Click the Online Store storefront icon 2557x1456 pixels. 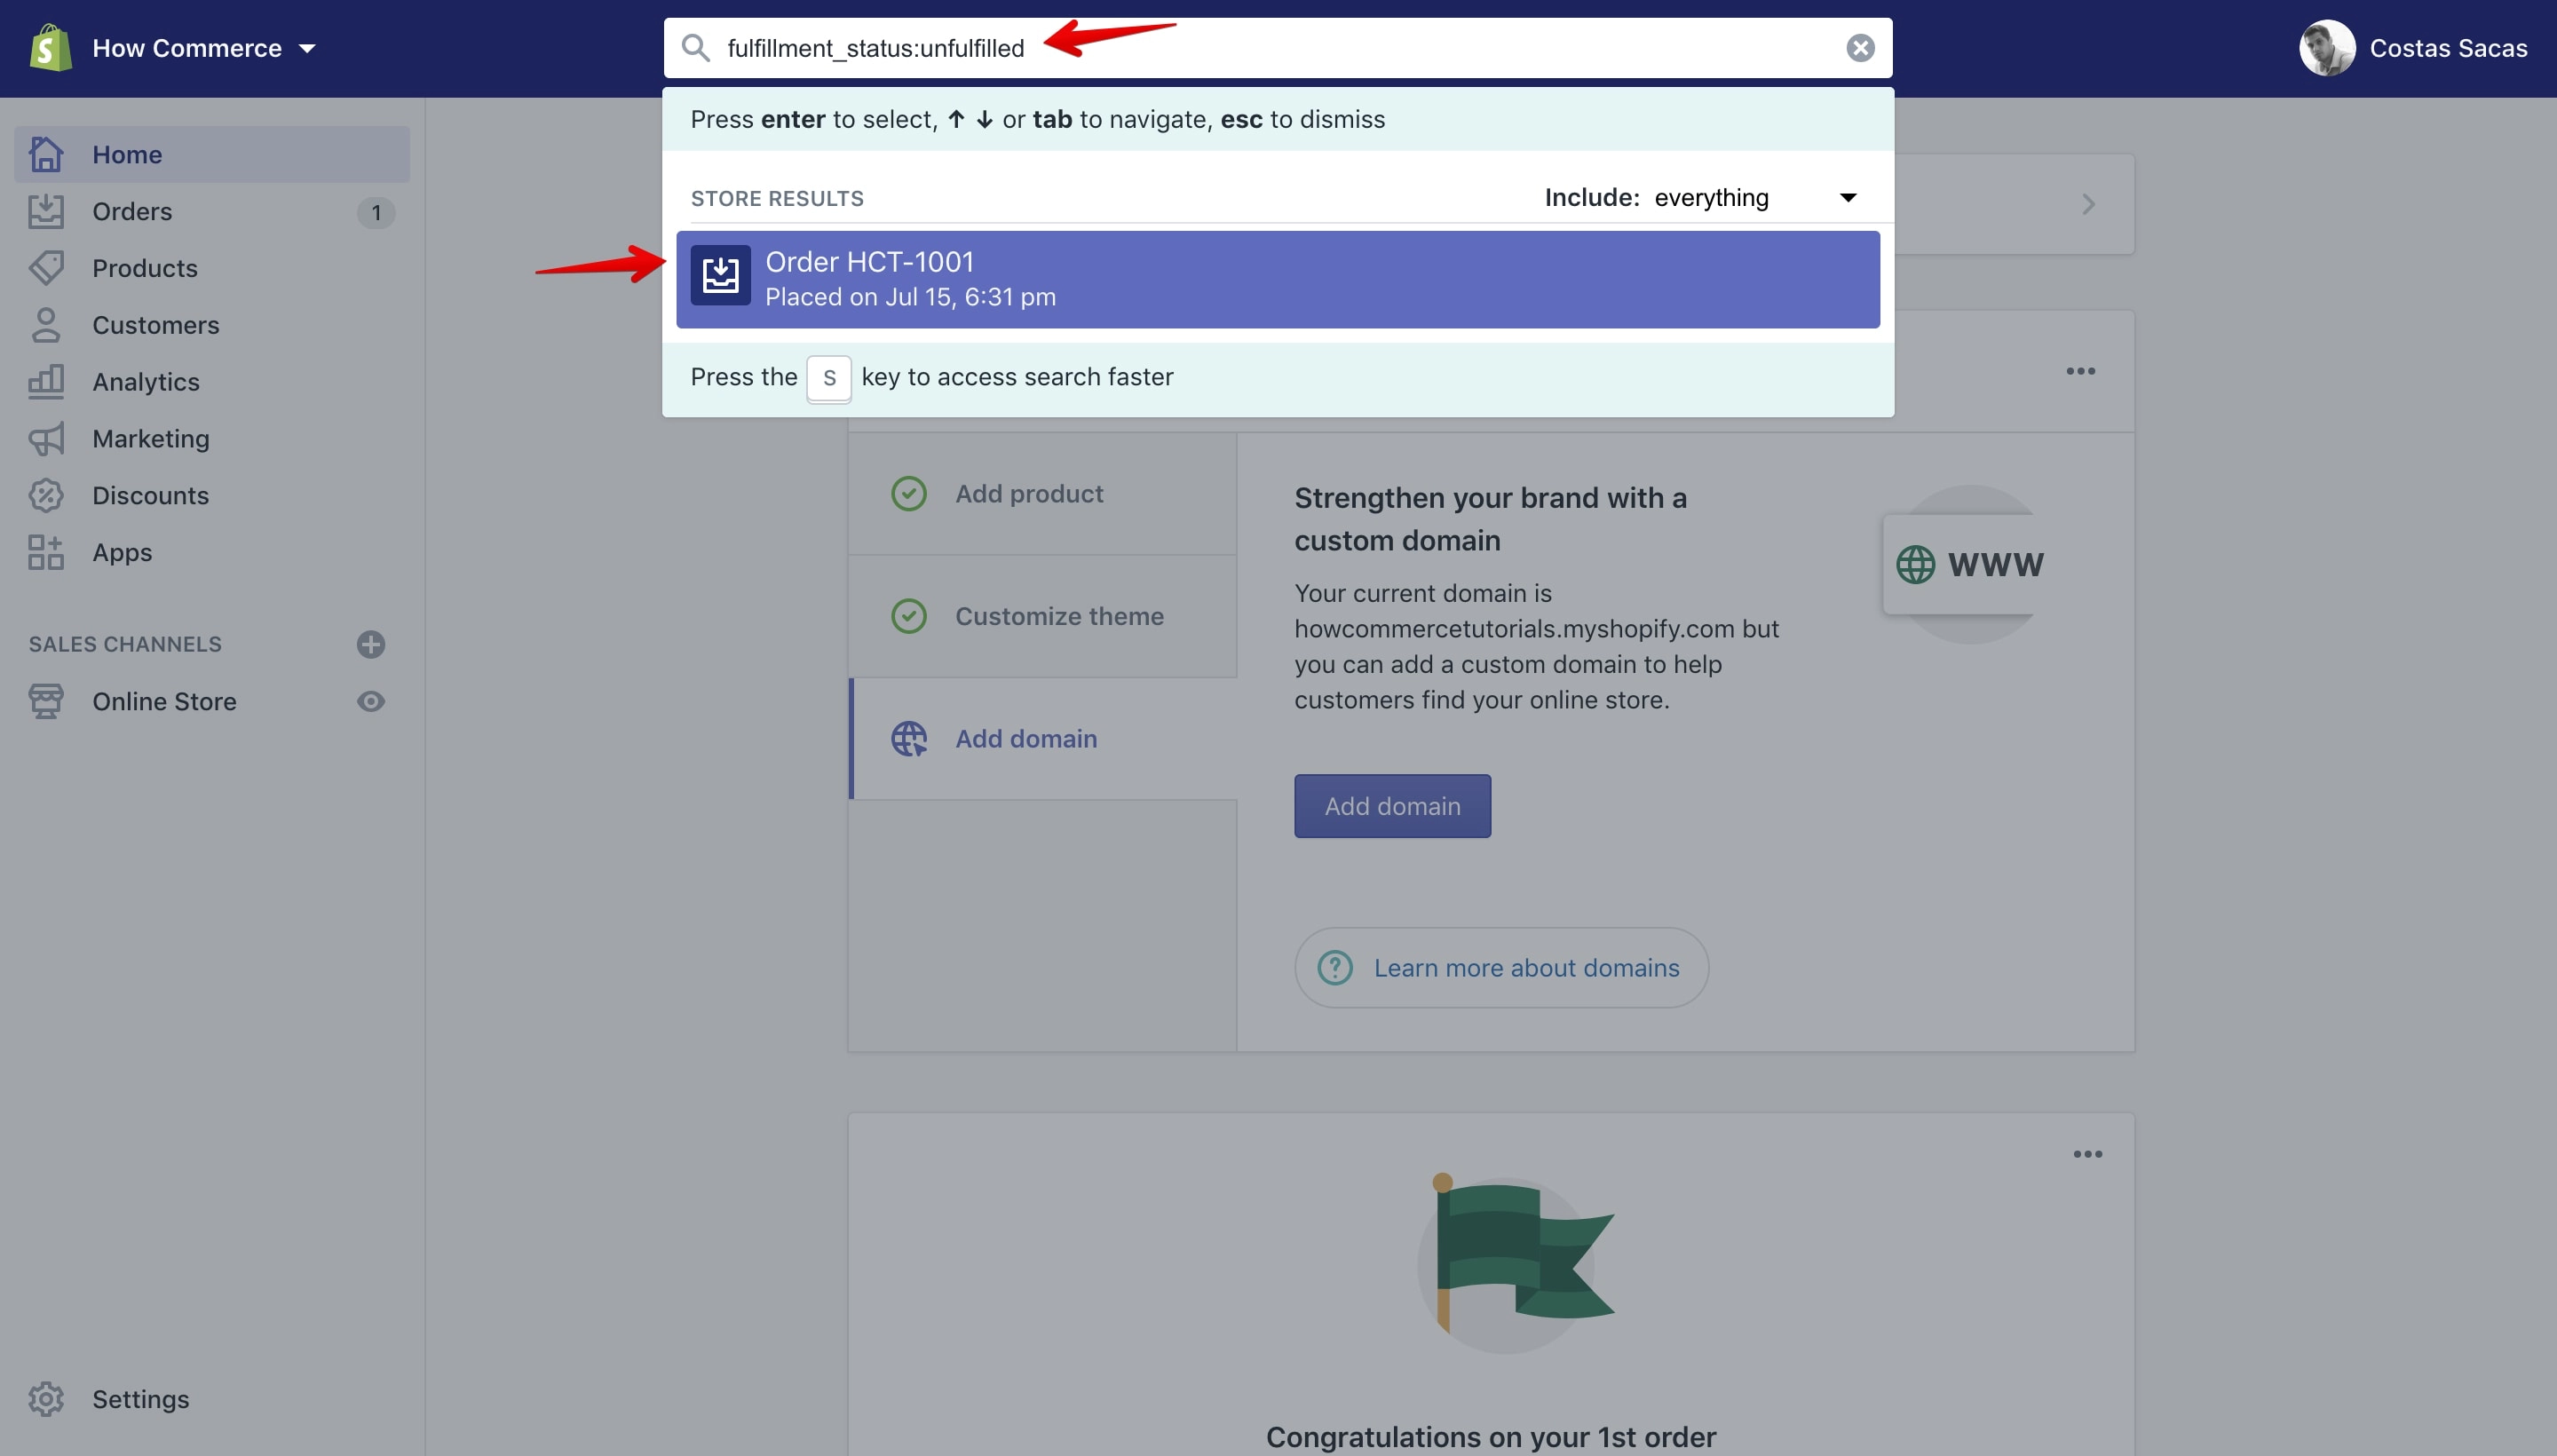[46, 702]
